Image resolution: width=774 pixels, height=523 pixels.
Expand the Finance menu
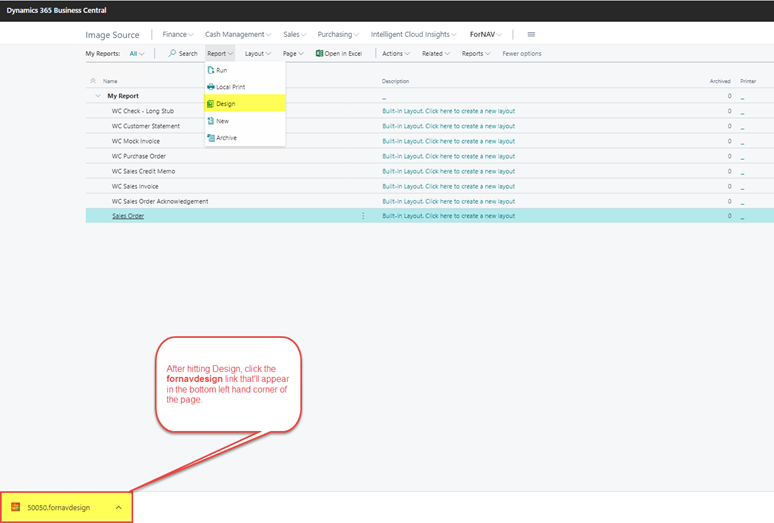[178, 35]
